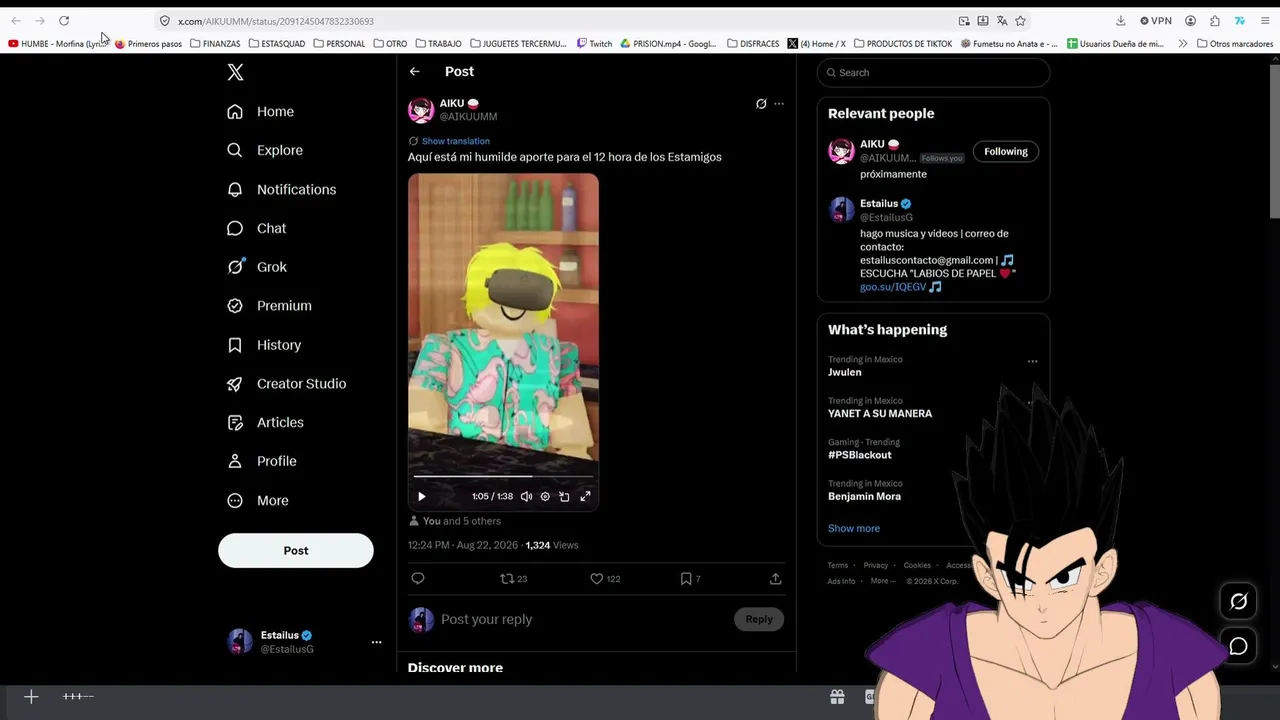
Task: Open the video settings gear
Action: coord(545,497)
